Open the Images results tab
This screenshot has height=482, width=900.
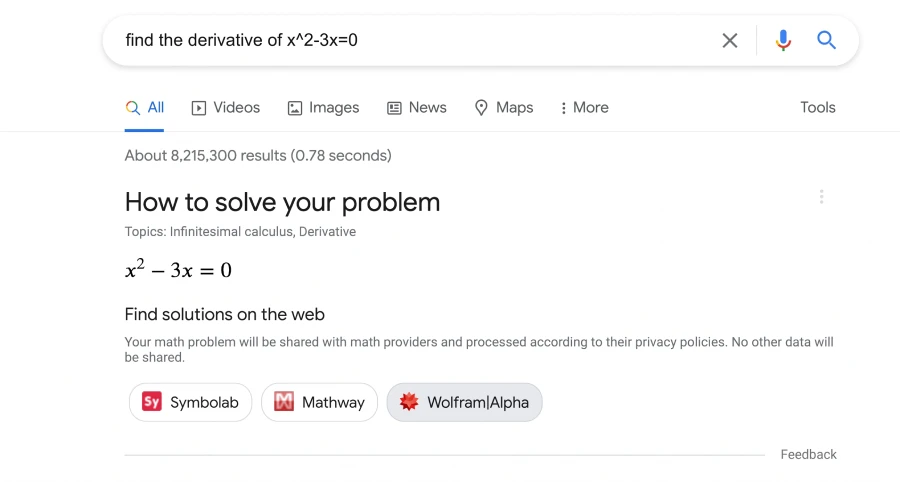[323, 107]
